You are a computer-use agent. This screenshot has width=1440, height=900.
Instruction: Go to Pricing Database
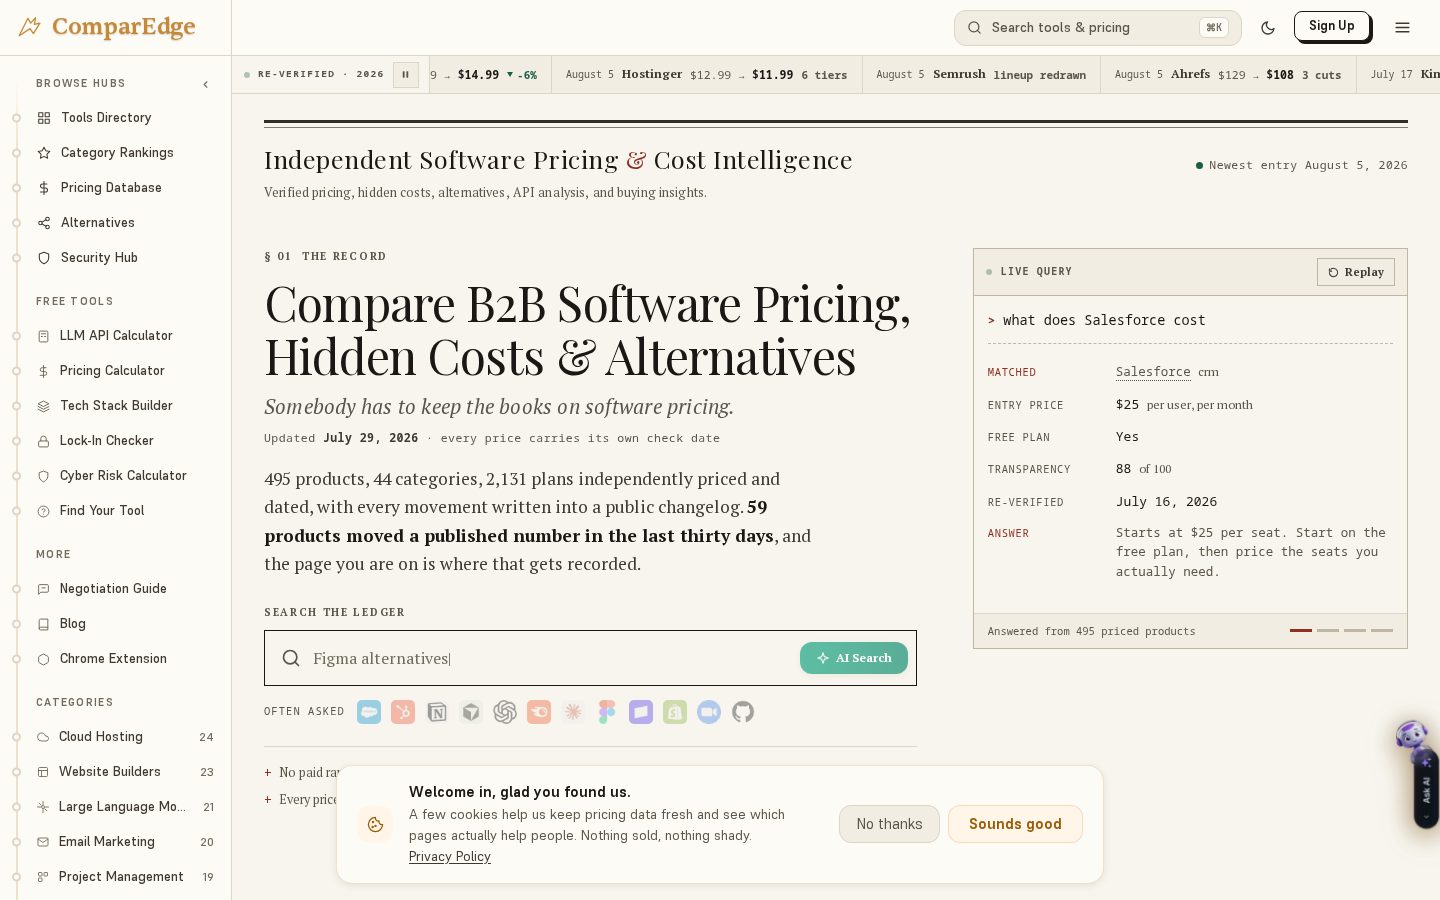coord(111,188)
